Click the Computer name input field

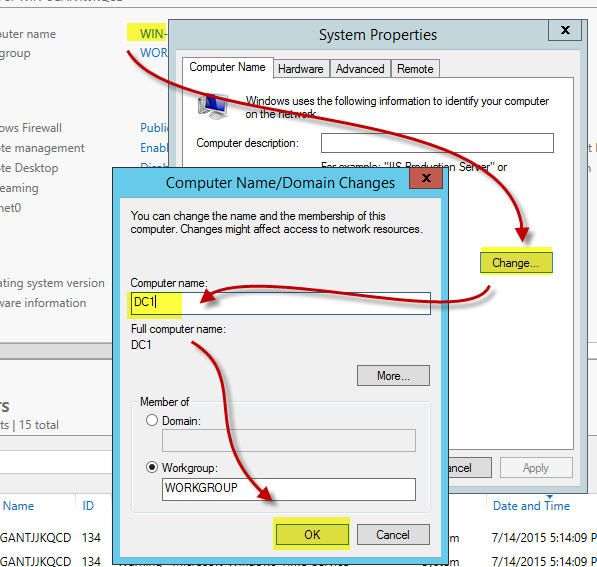[x=281, y=303]
